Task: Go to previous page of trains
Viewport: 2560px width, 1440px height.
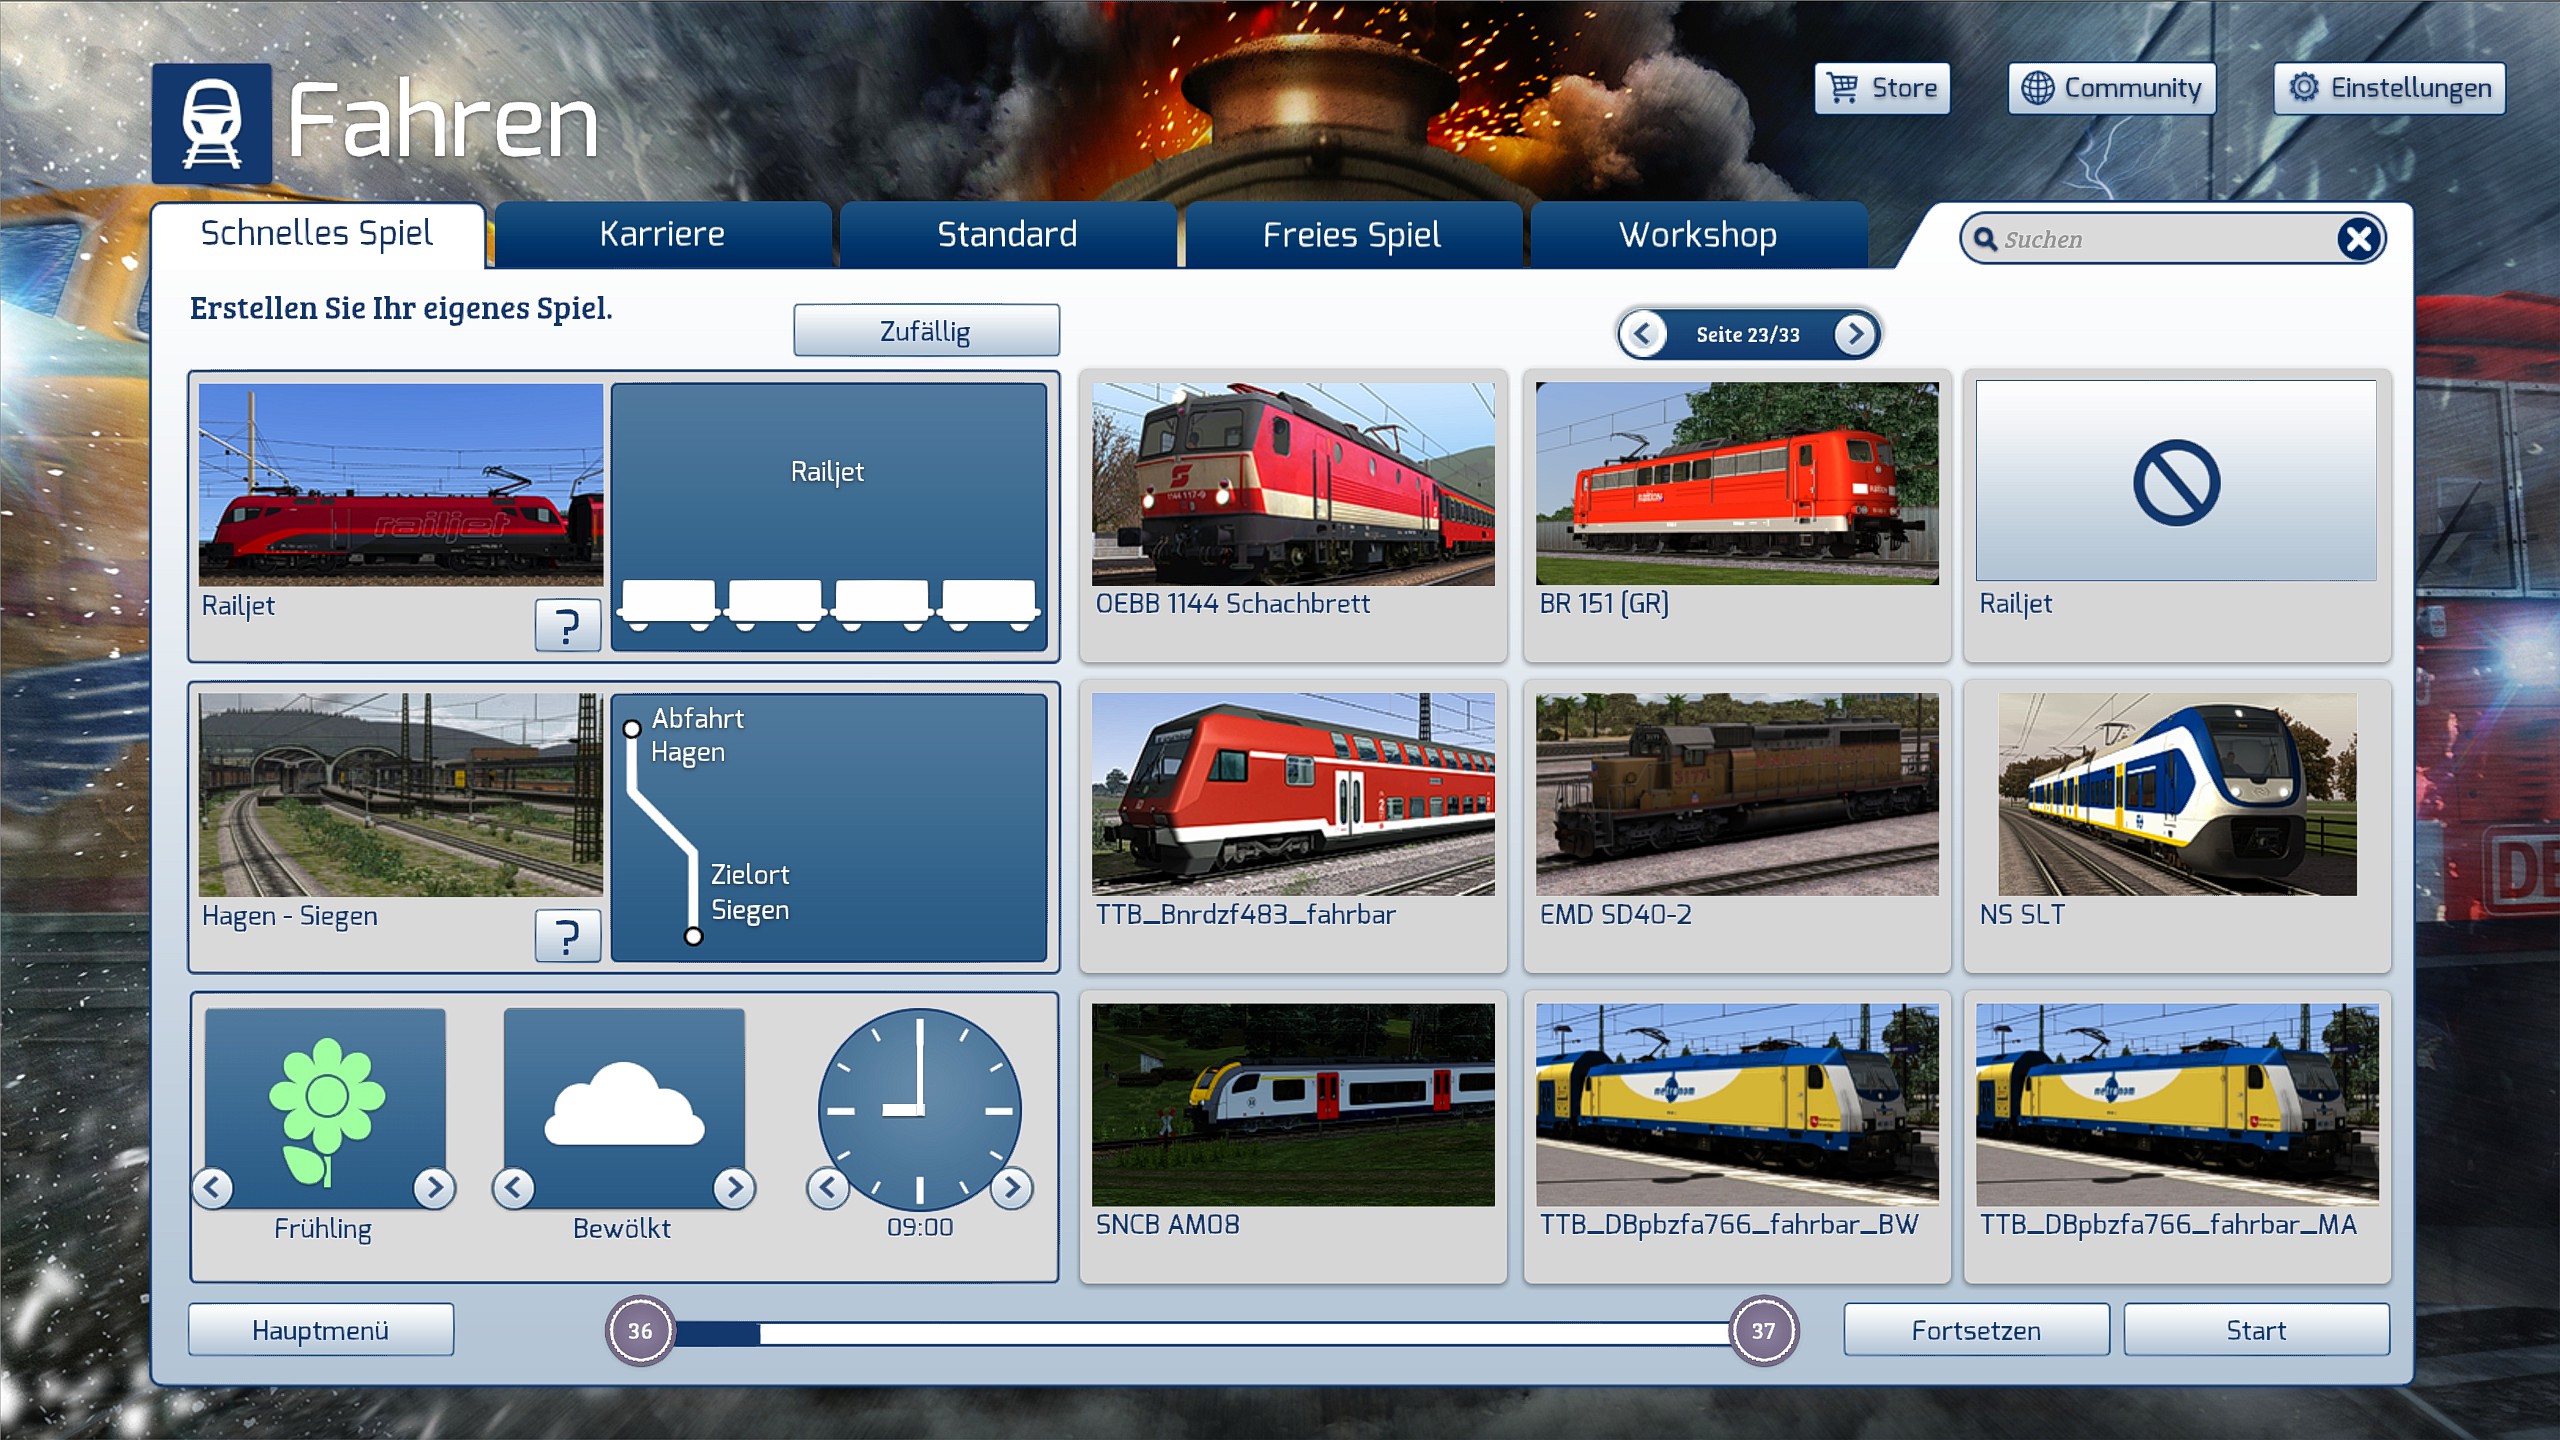Action: tap(1642, 334)
